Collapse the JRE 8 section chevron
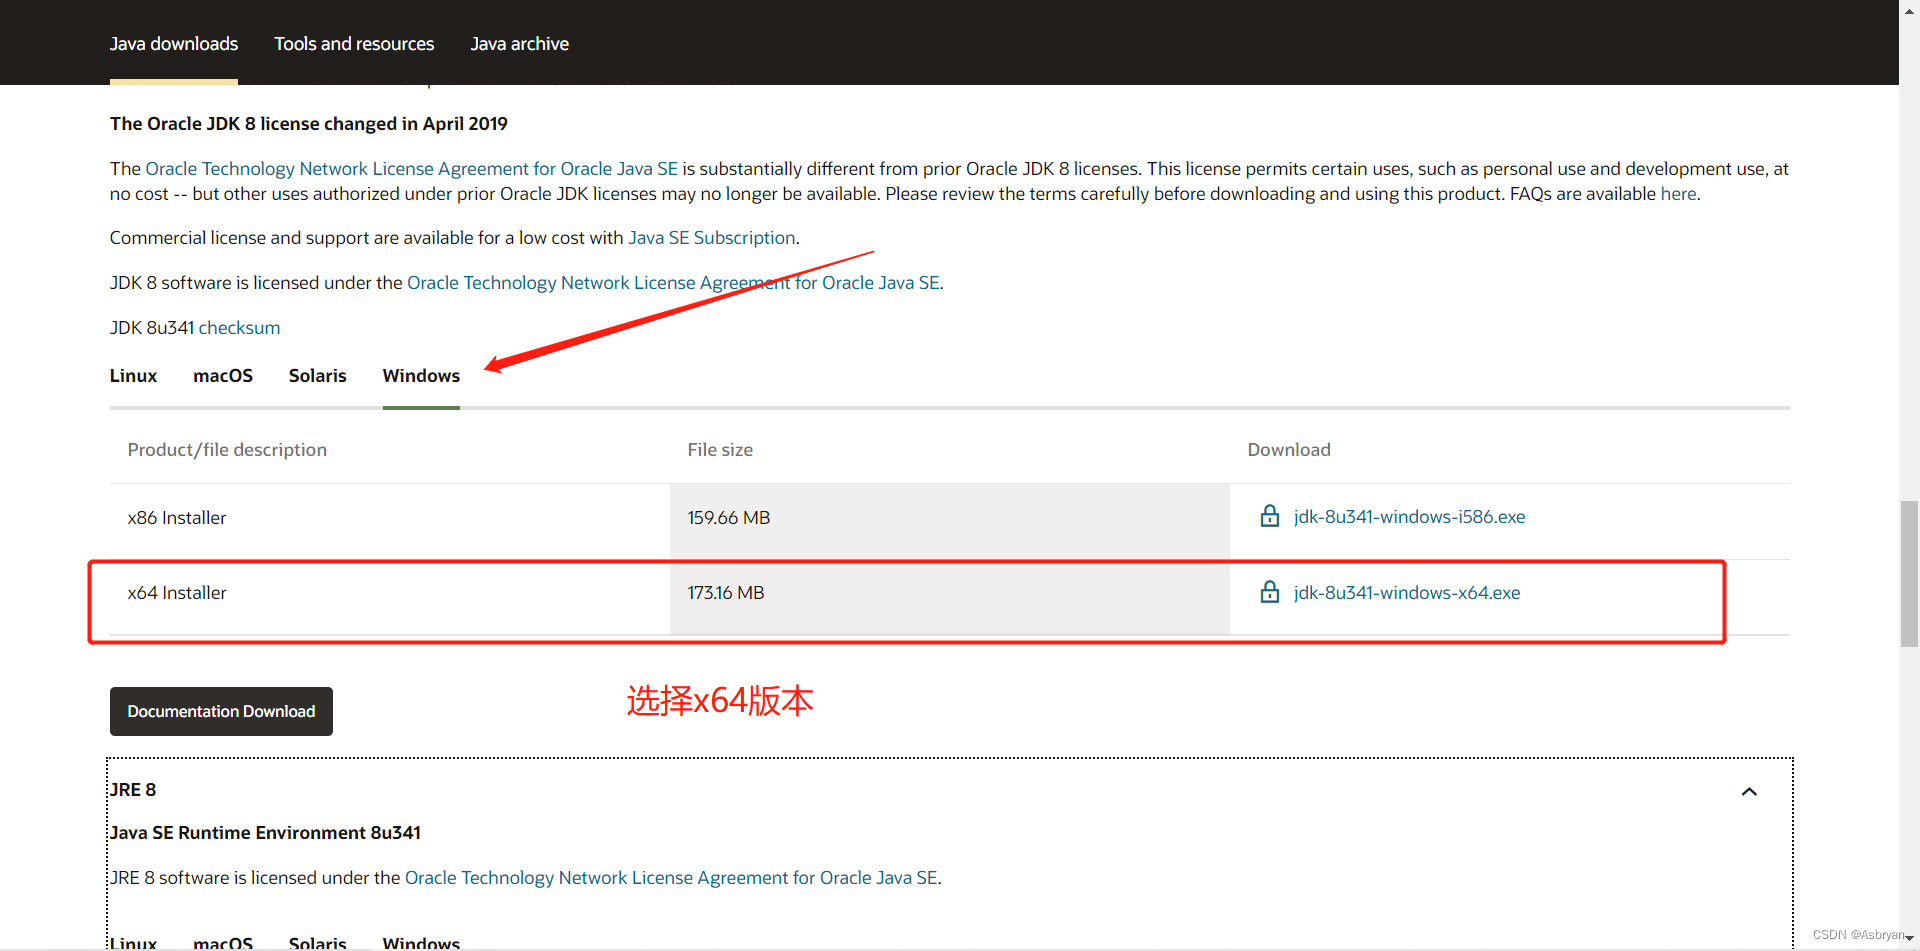This screenshot has width=1920, height=951. click(x=1749, y=791)
